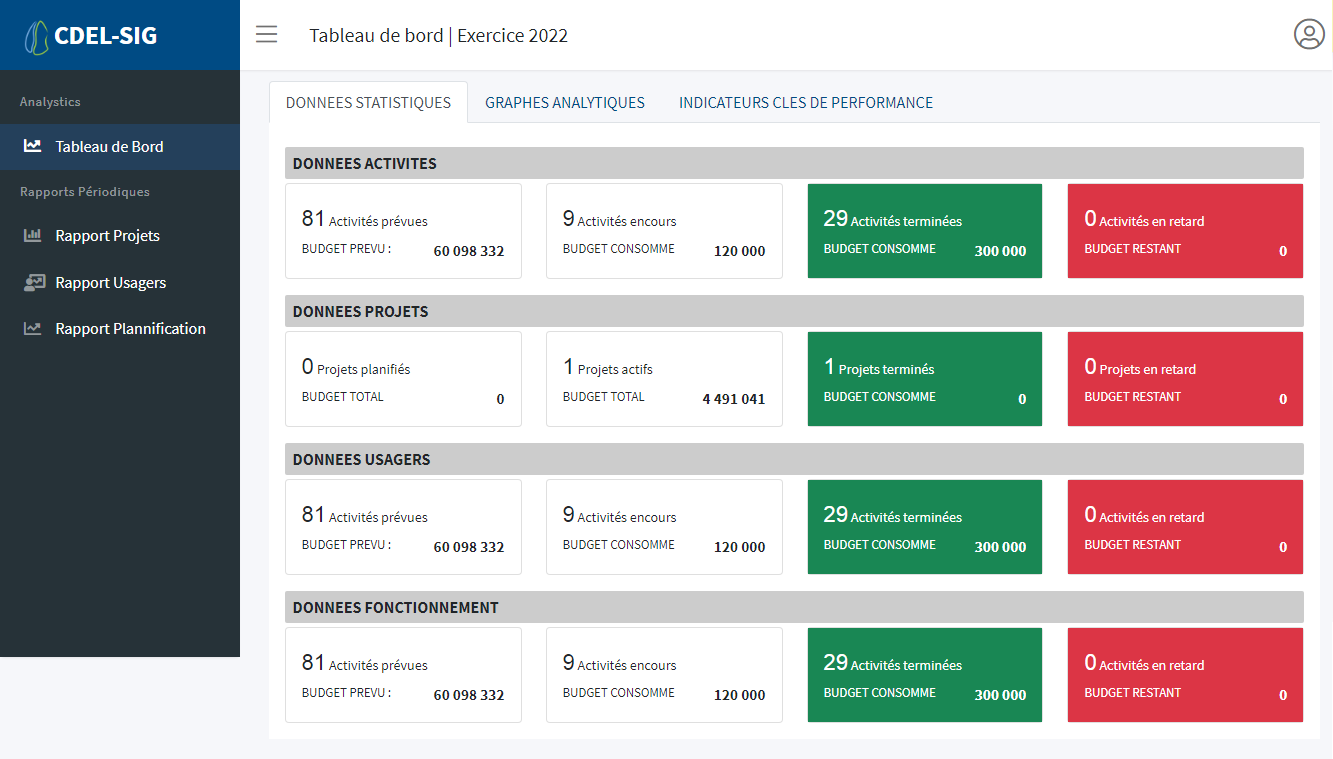Click the Tableau de bord Exercice 2022 title
Image resolution: width=1333 pixels, height=759 pixels.
[x=438, y=36]
